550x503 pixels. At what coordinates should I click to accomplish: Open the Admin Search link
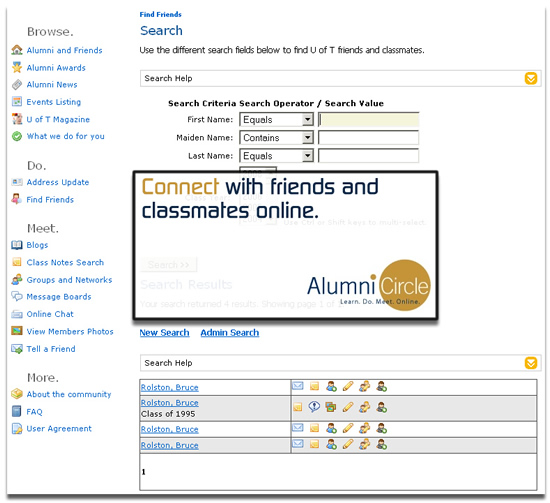230,333
